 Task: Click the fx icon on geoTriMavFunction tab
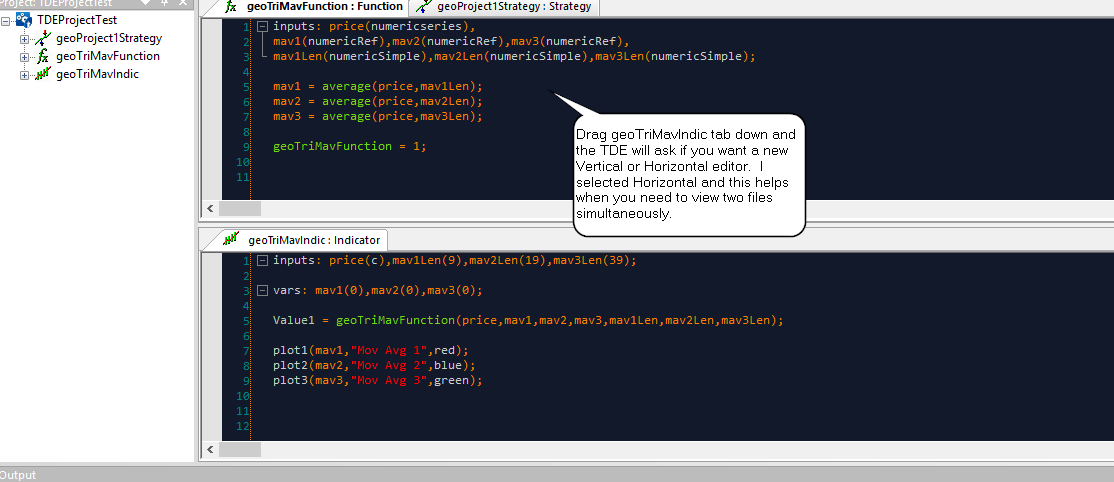click(232, 6)
